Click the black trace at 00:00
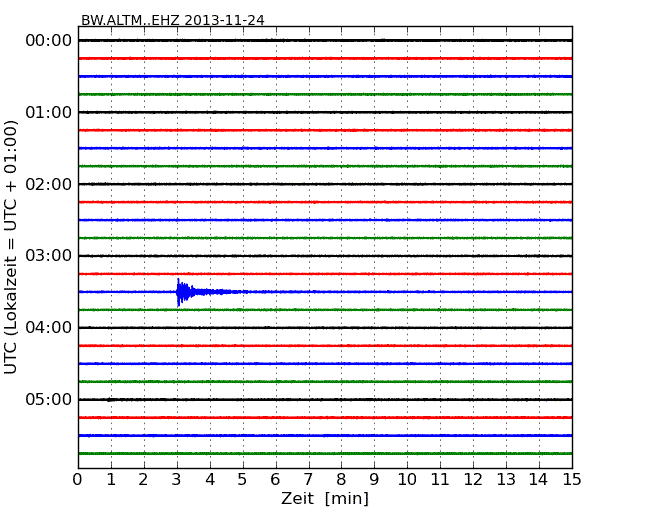 click(325, 41)
